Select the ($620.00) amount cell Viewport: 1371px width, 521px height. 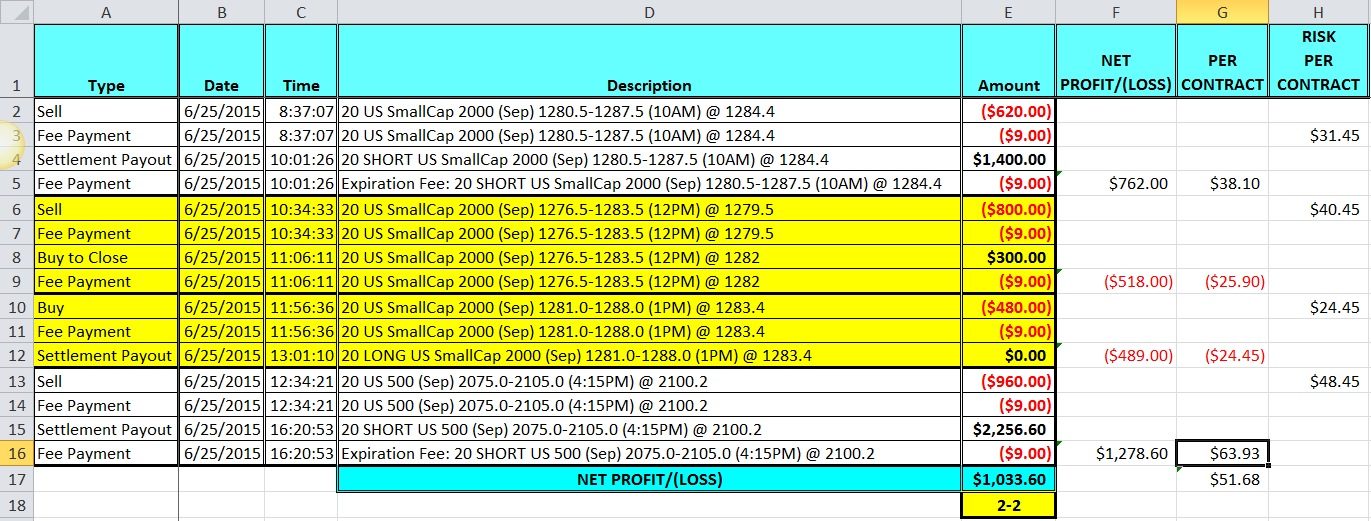[1009, 111]
